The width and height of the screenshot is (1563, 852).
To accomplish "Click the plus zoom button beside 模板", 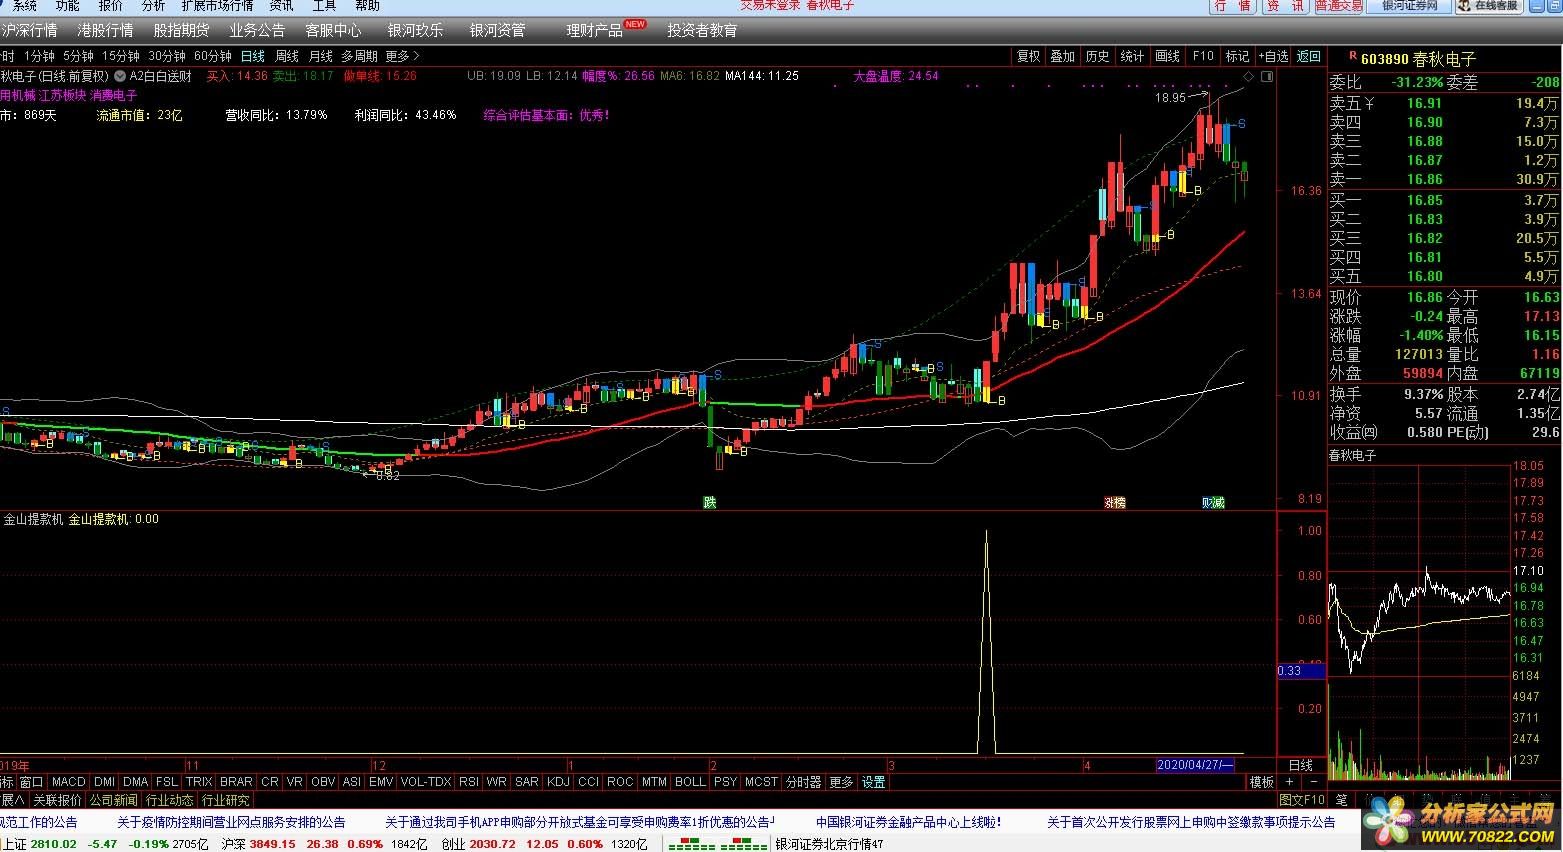I will click(1289, 782).
